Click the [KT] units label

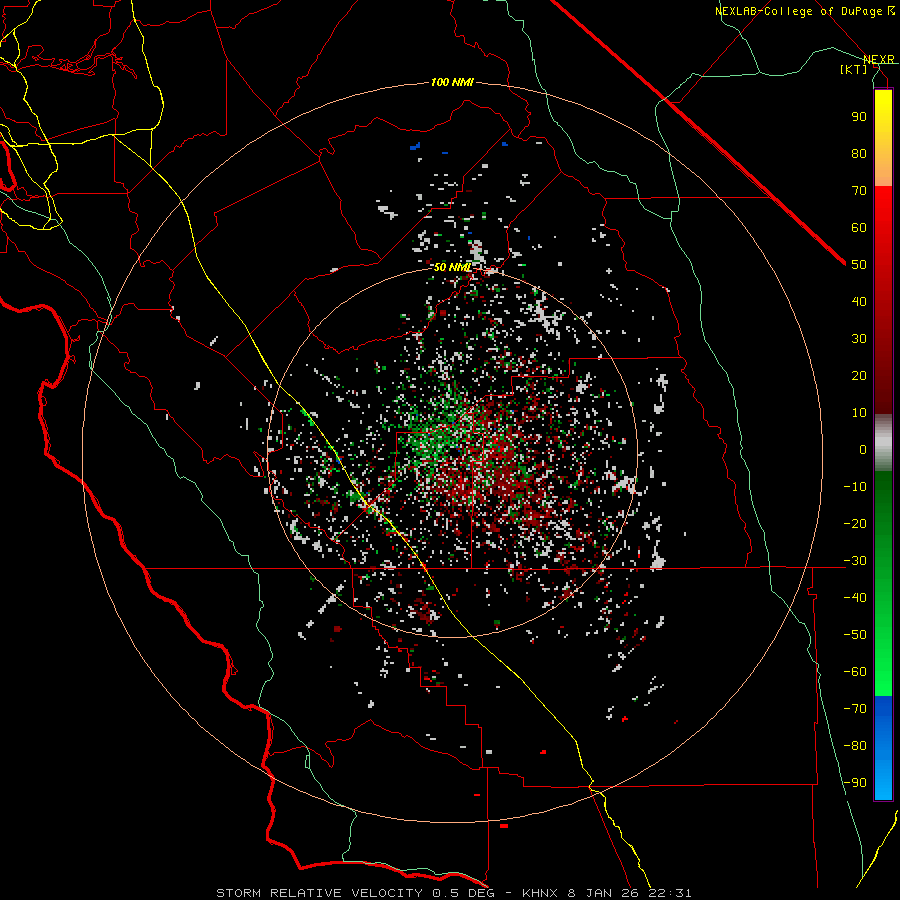coord(854,69)
